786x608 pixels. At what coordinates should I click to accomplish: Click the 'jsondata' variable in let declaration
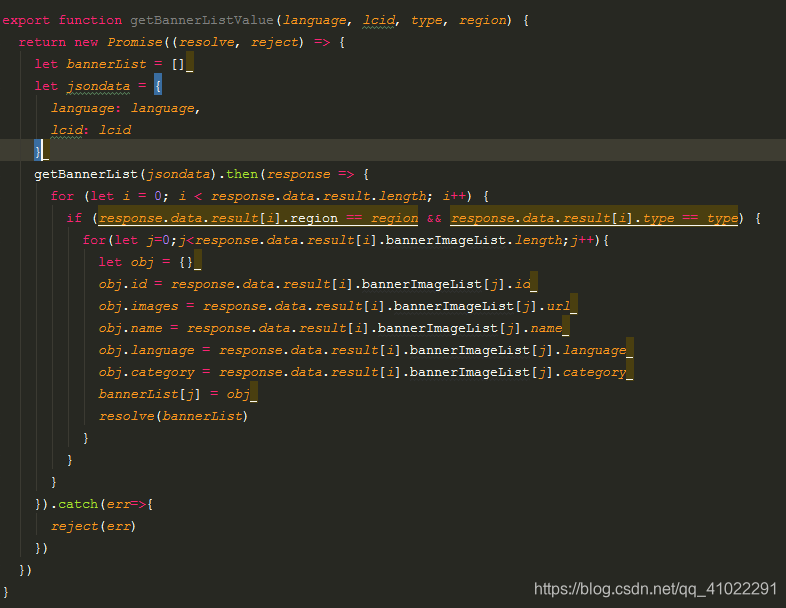click(x=98, y=86)
